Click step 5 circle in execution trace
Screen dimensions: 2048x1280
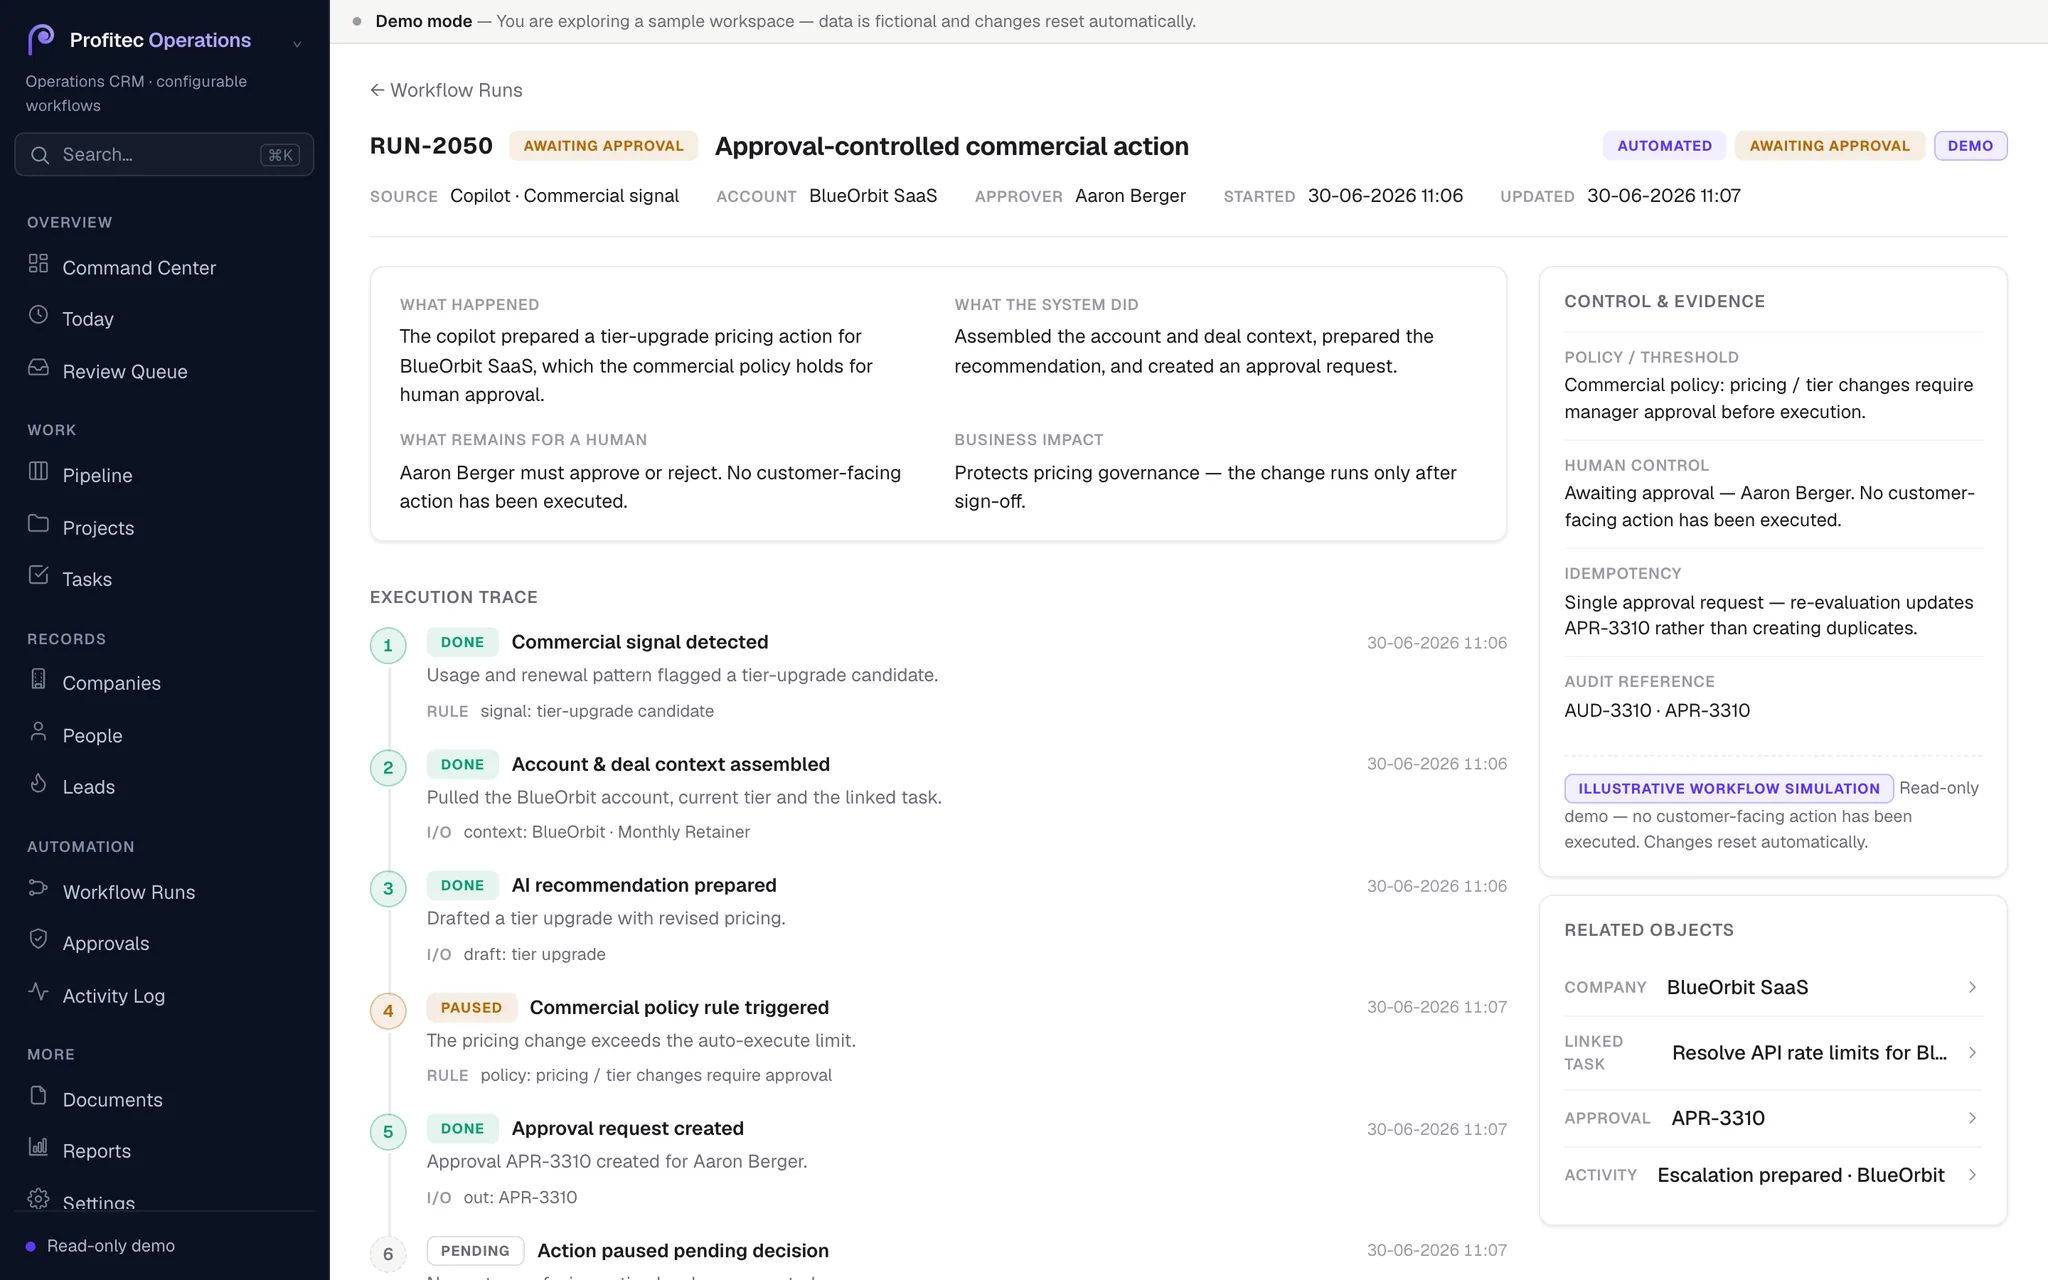(388, 1132)
